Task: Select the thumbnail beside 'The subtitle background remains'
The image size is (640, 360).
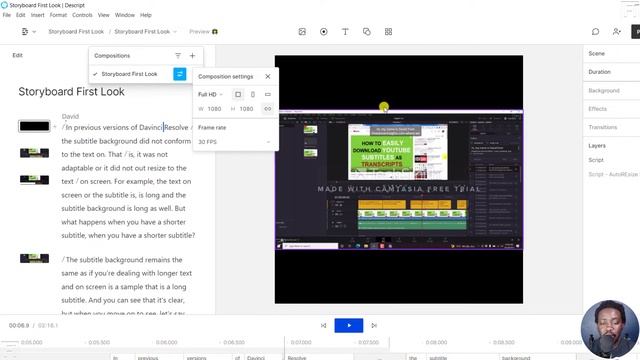Action: pyautogui.click(x=34, y=258)
